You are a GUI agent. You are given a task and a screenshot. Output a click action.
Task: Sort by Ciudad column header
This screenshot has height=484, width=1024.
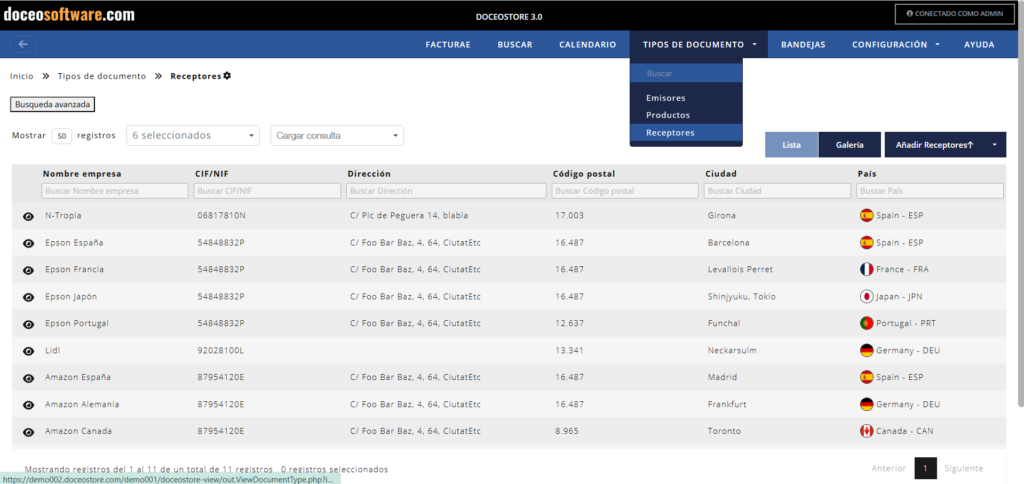721,174
